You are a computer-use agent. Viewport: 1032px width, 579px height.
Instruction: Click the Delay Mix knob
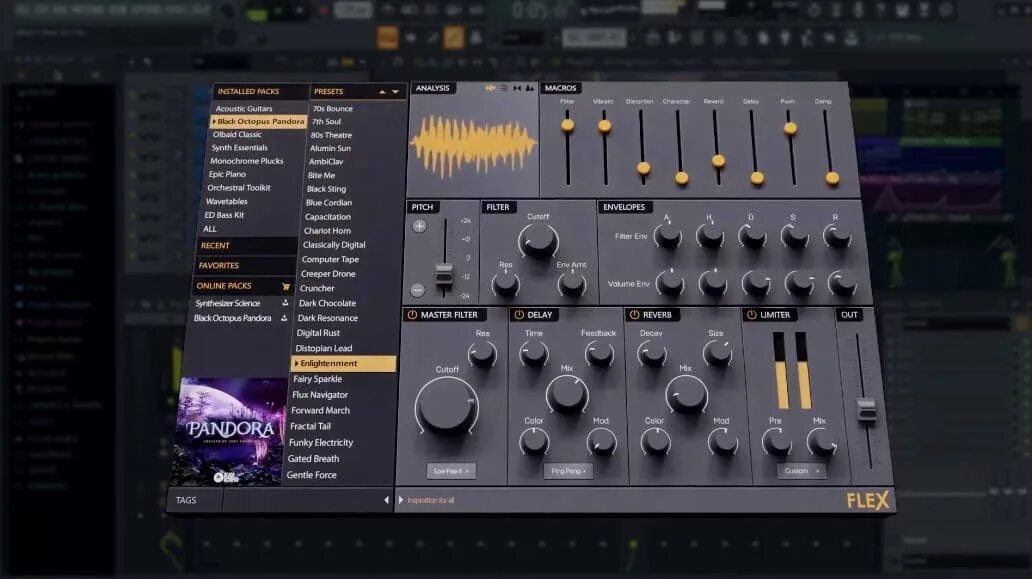click(x=567, y=394)
